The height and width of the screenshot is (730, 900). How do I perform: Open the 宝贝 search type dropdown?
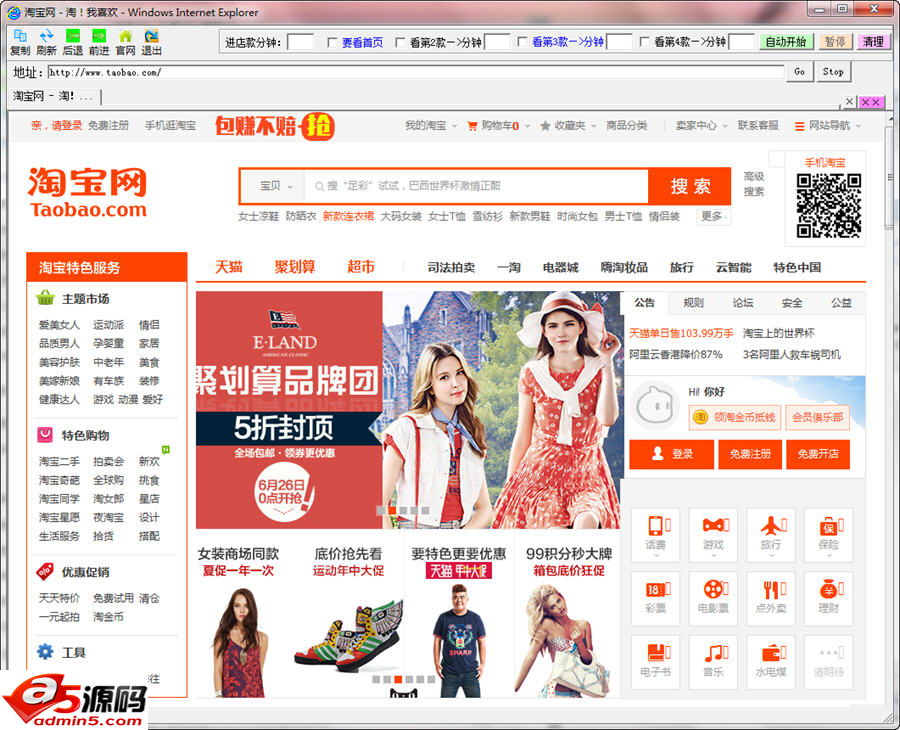tap(276, 186)
